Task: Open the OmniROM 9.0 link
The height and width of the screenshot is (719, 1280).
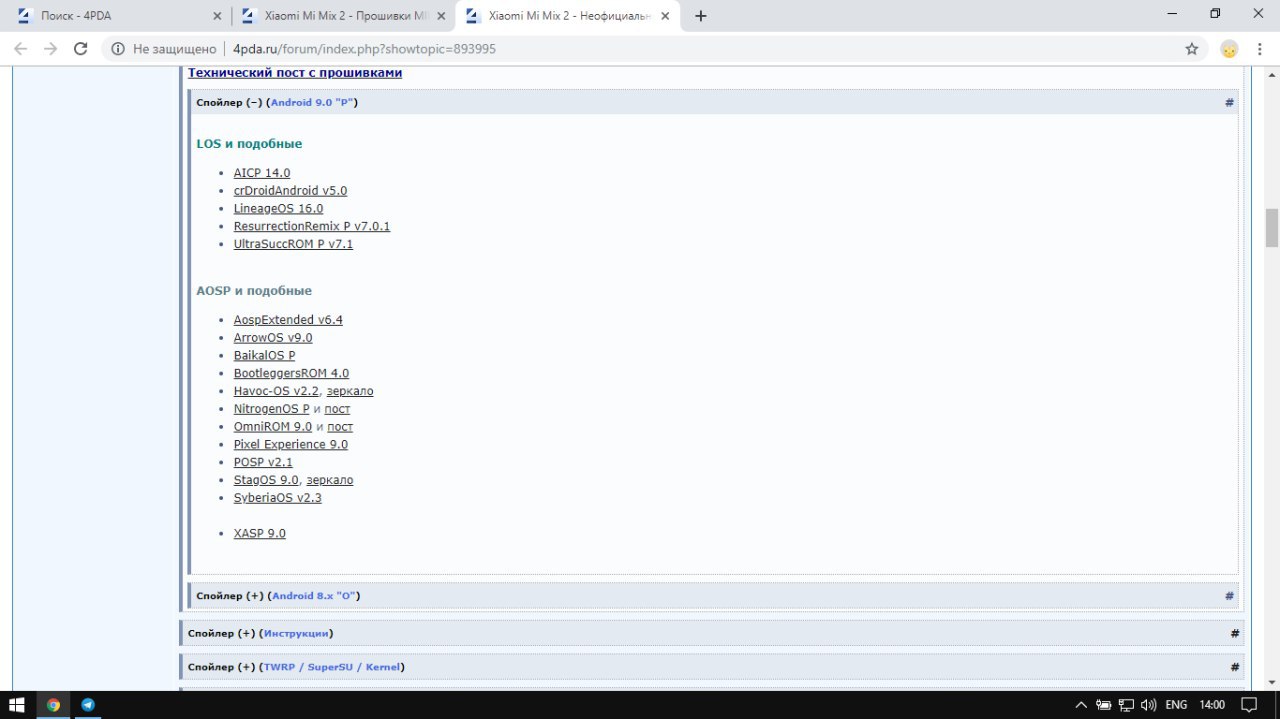Action: (273, 427)
